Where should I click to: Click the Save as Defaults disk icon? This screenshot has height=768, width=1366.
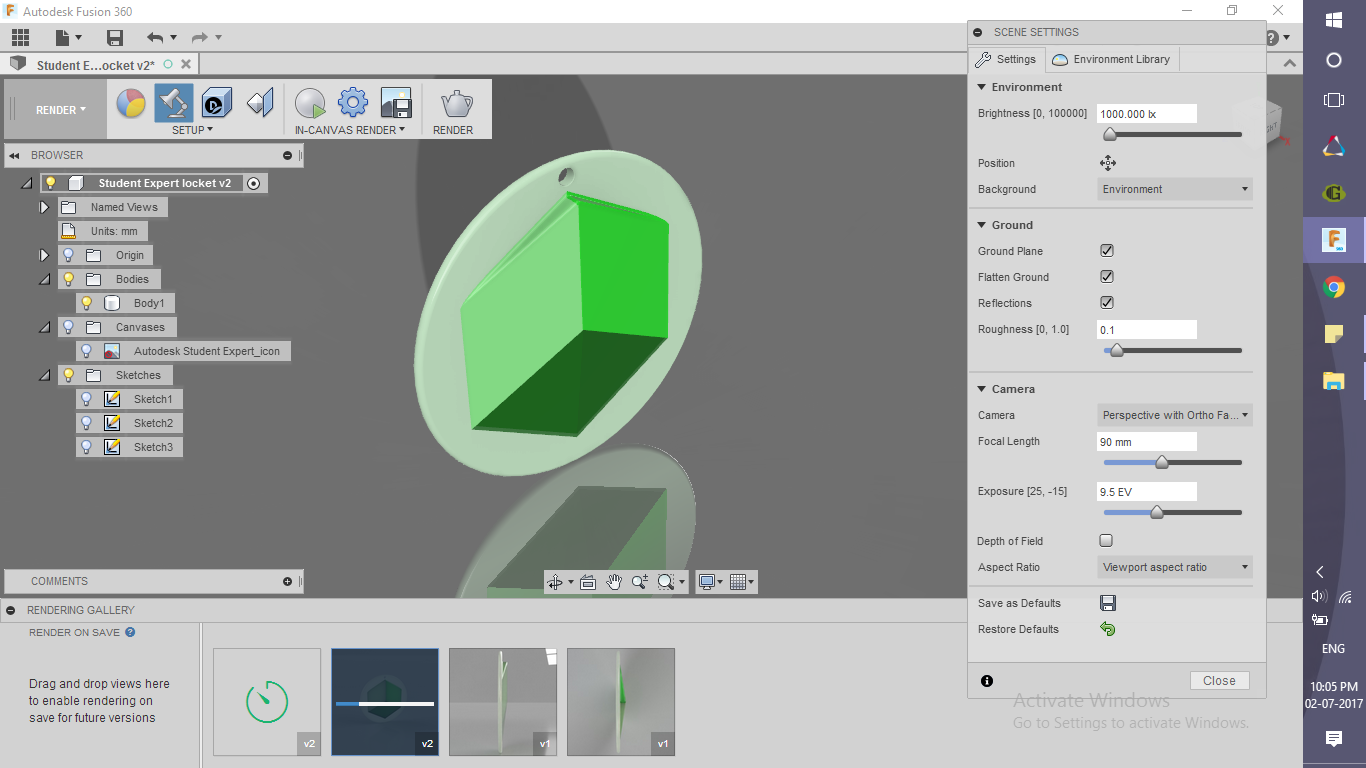pyautogui.click(x=1107, y=603)
